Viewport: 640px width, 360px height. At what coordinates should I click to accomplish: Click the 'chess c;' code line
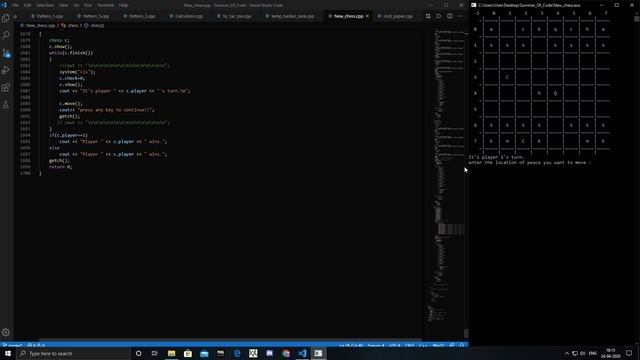pos(59,40)
